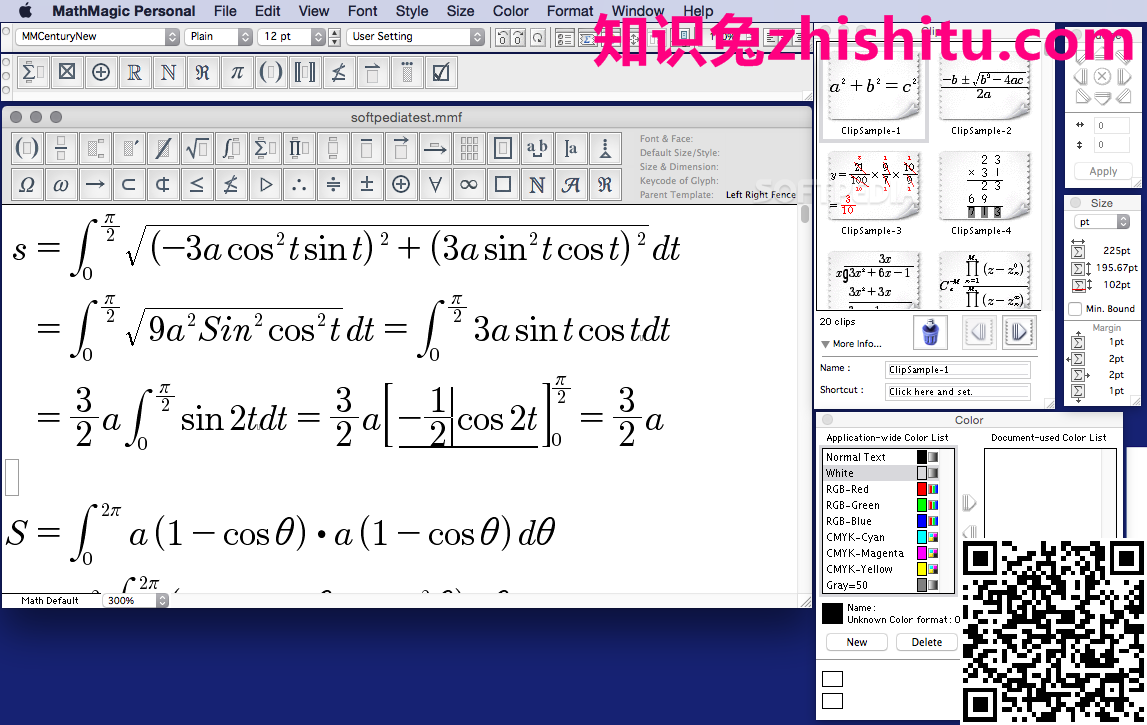This screenshot has width=1147, height=725.
Task: Open the 12 pt size dropdown
Action: (x=292, y=37)
